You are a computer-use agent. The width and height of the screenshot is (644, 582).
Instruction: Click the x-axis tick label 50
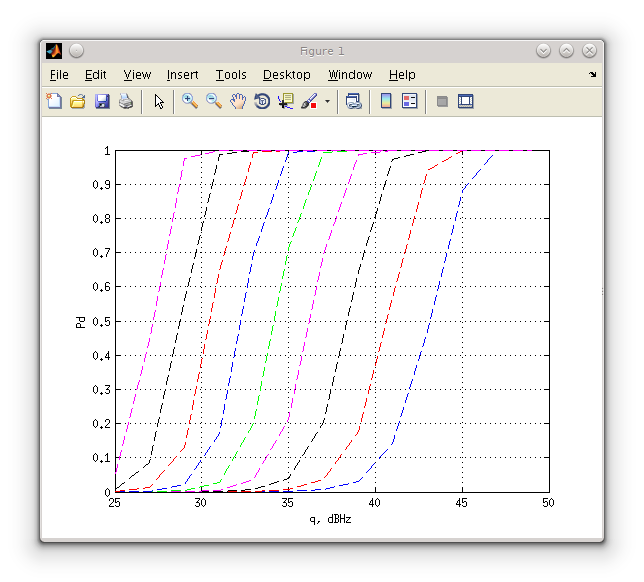tap(548, 503)
